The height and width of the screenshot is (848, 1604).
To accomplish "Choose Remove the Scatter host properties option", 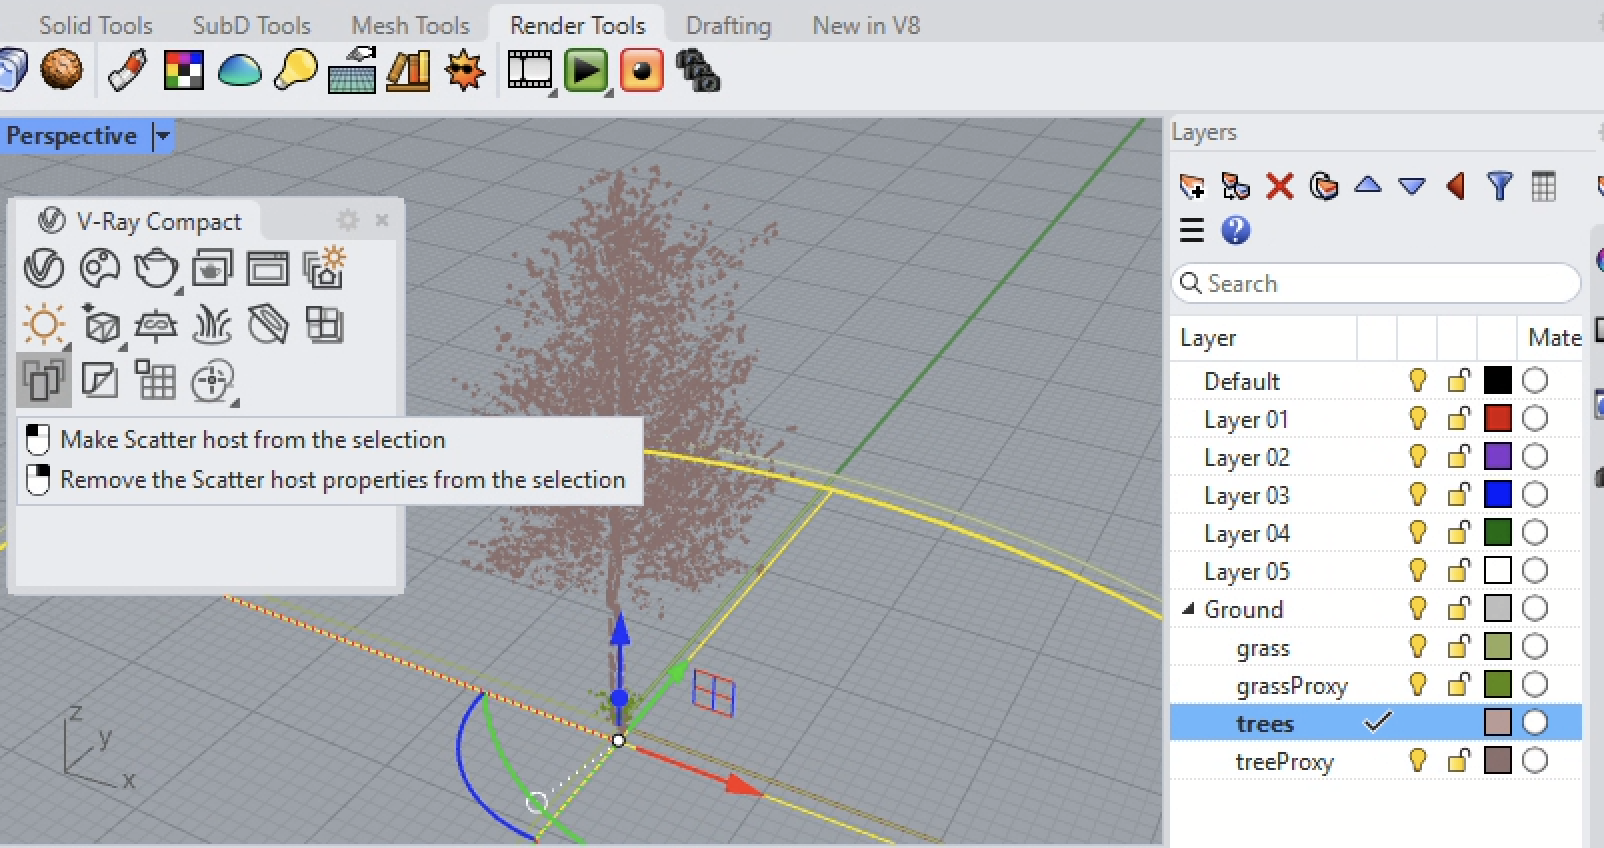I will tap(342, 480).
